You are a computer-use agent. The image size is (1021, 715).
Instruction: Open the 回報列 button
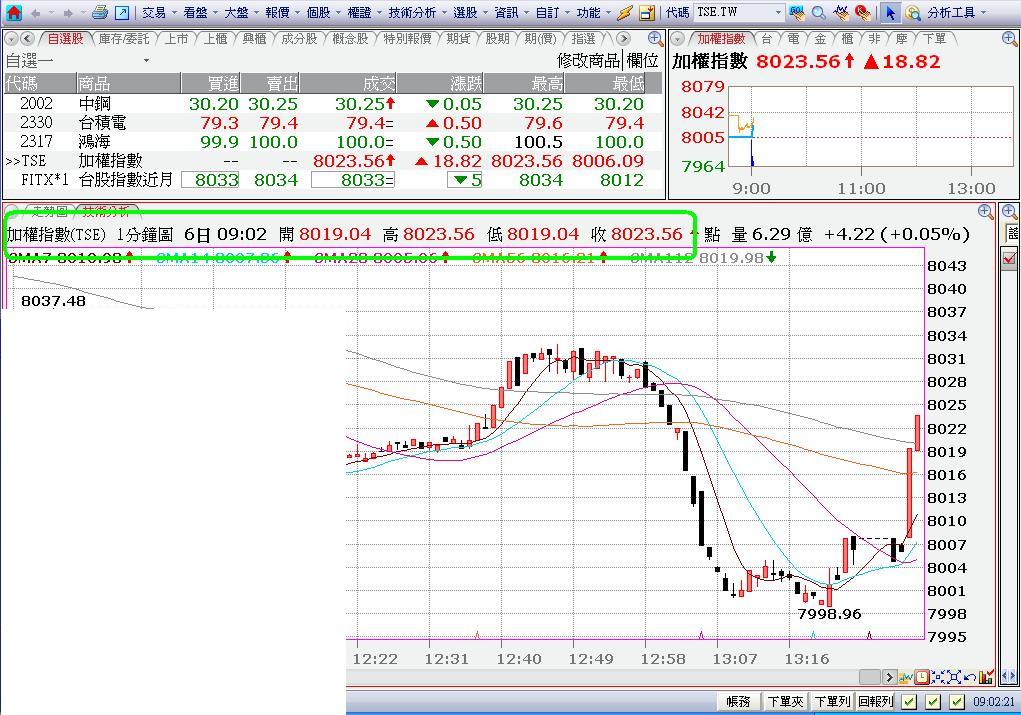(x=875, y=701)
